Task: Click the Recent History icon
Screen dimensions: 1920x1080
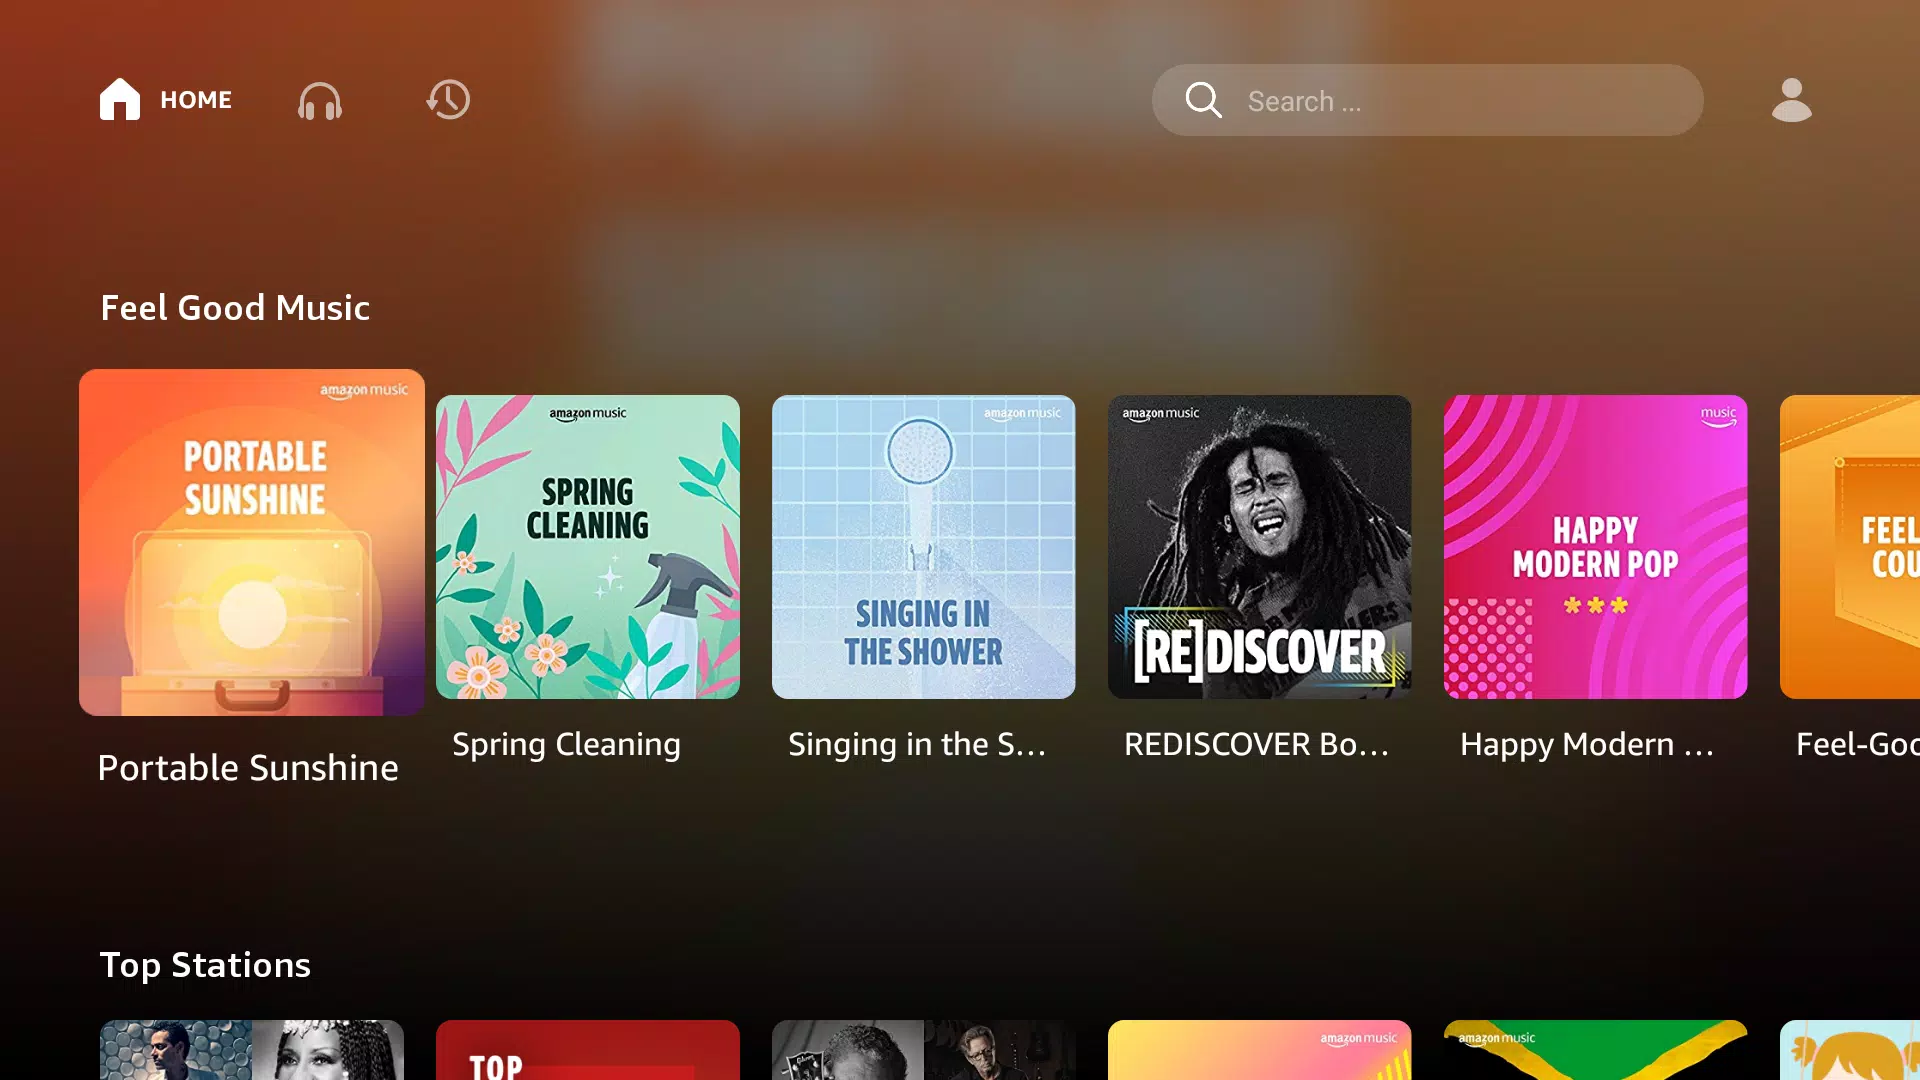Action: pos(448,100)
